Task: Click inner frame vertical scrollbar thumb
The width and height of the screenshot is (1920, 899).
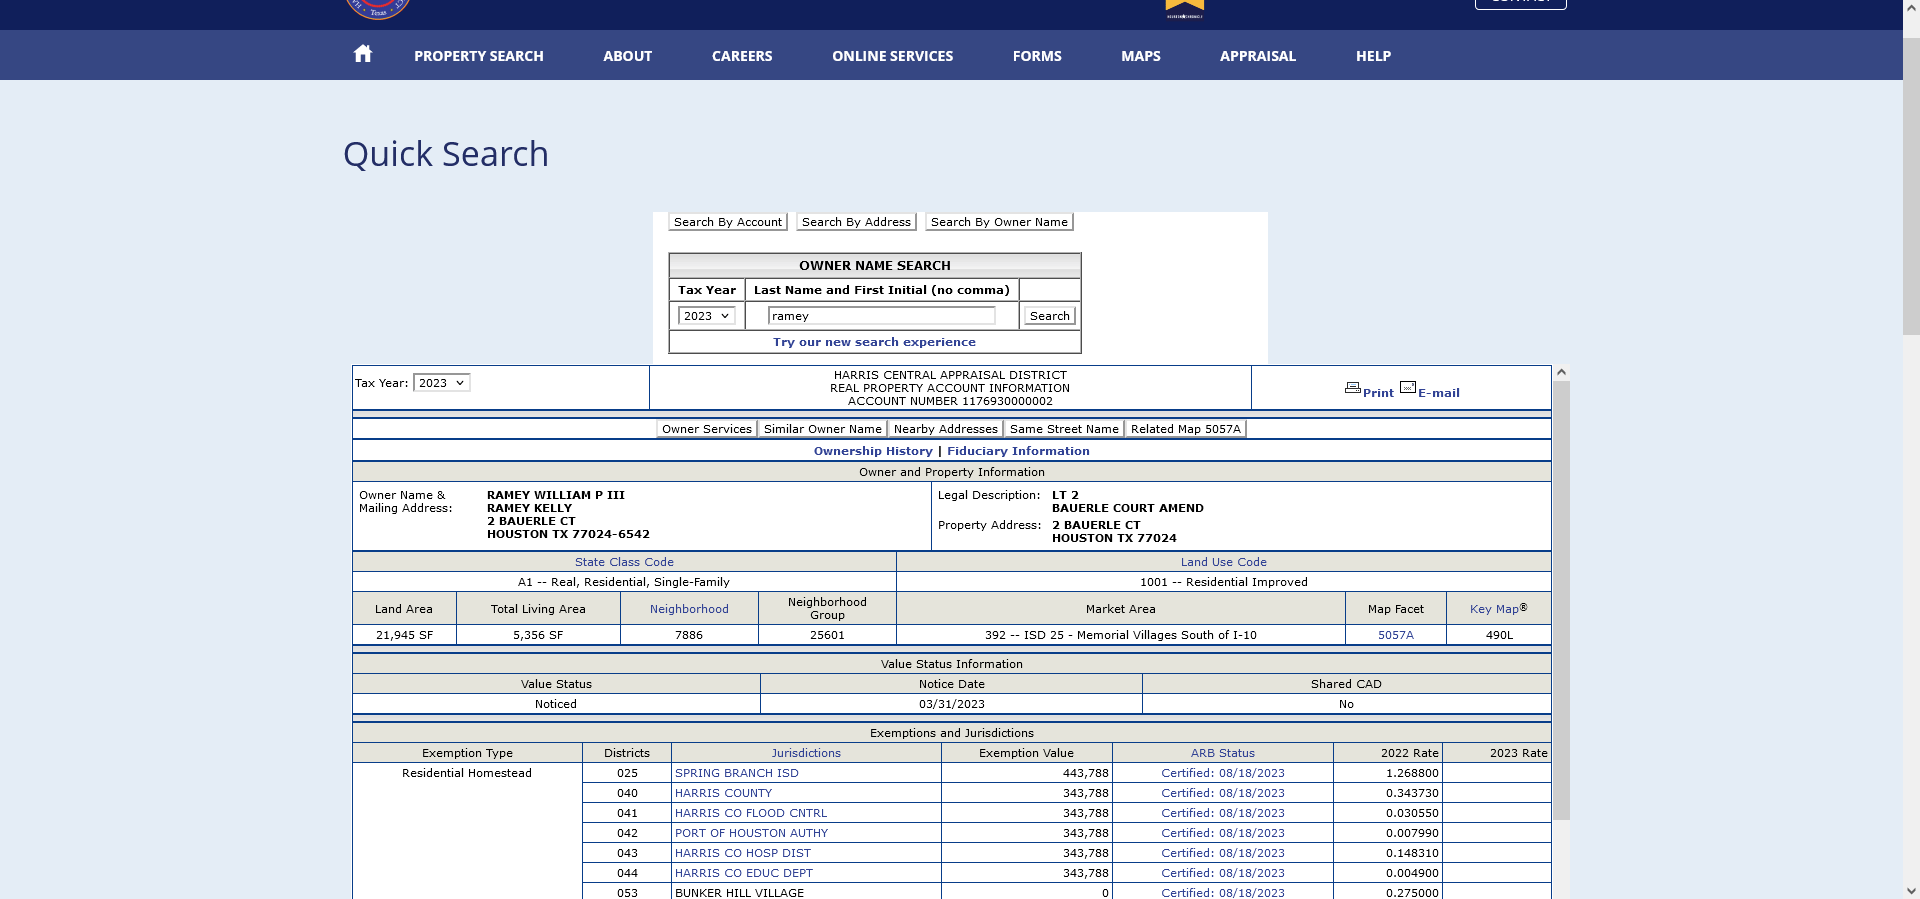Action: [x=1561, y=600]
